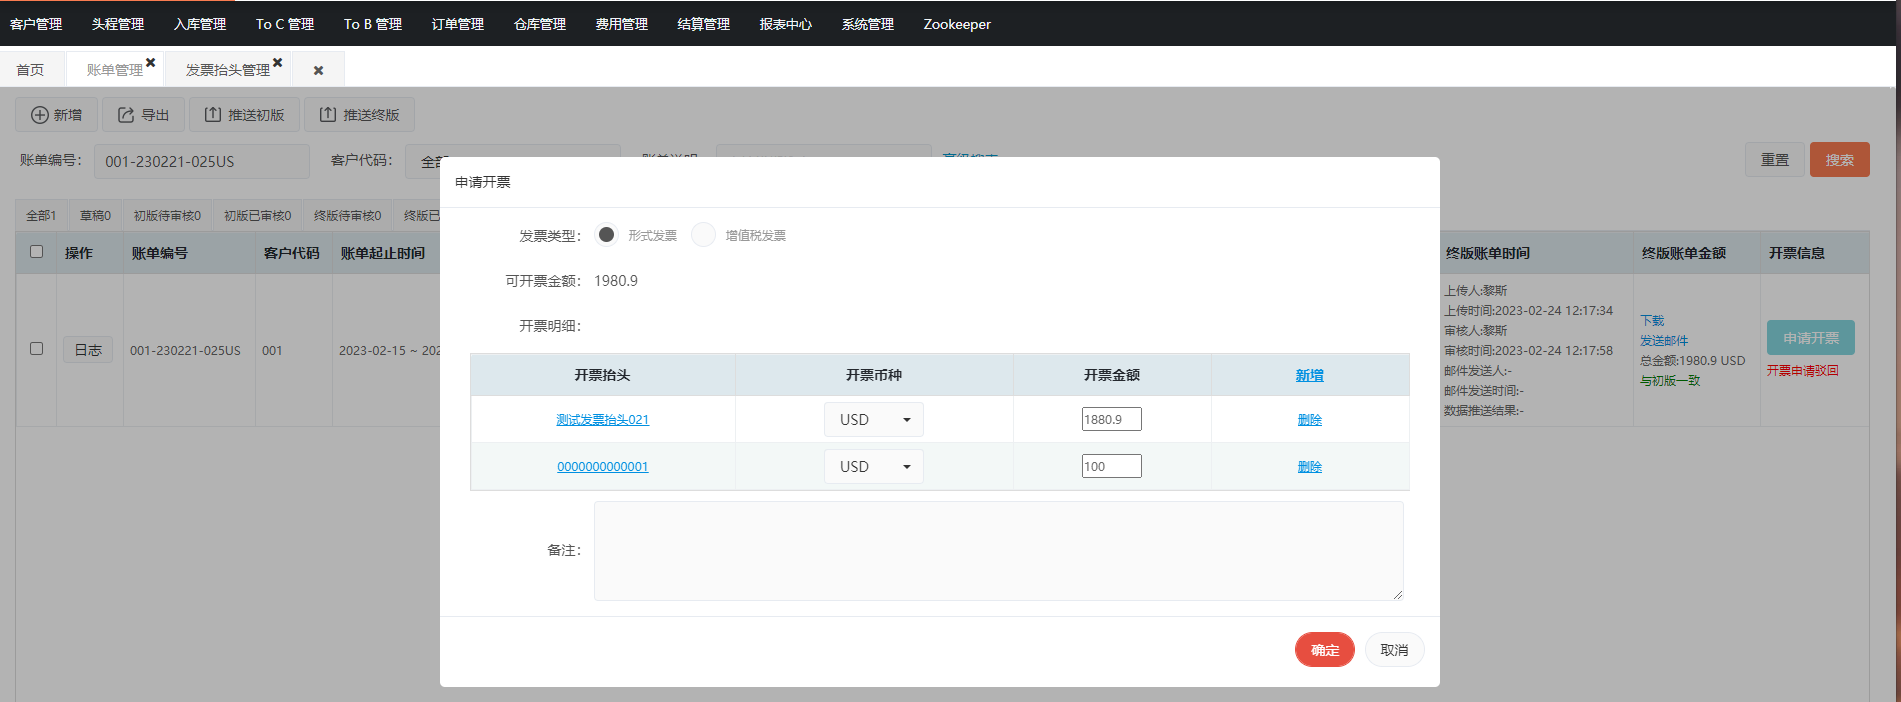Select the 全部1 status tab
This screenshot has width=1901, height=702.
pos(41,215)
